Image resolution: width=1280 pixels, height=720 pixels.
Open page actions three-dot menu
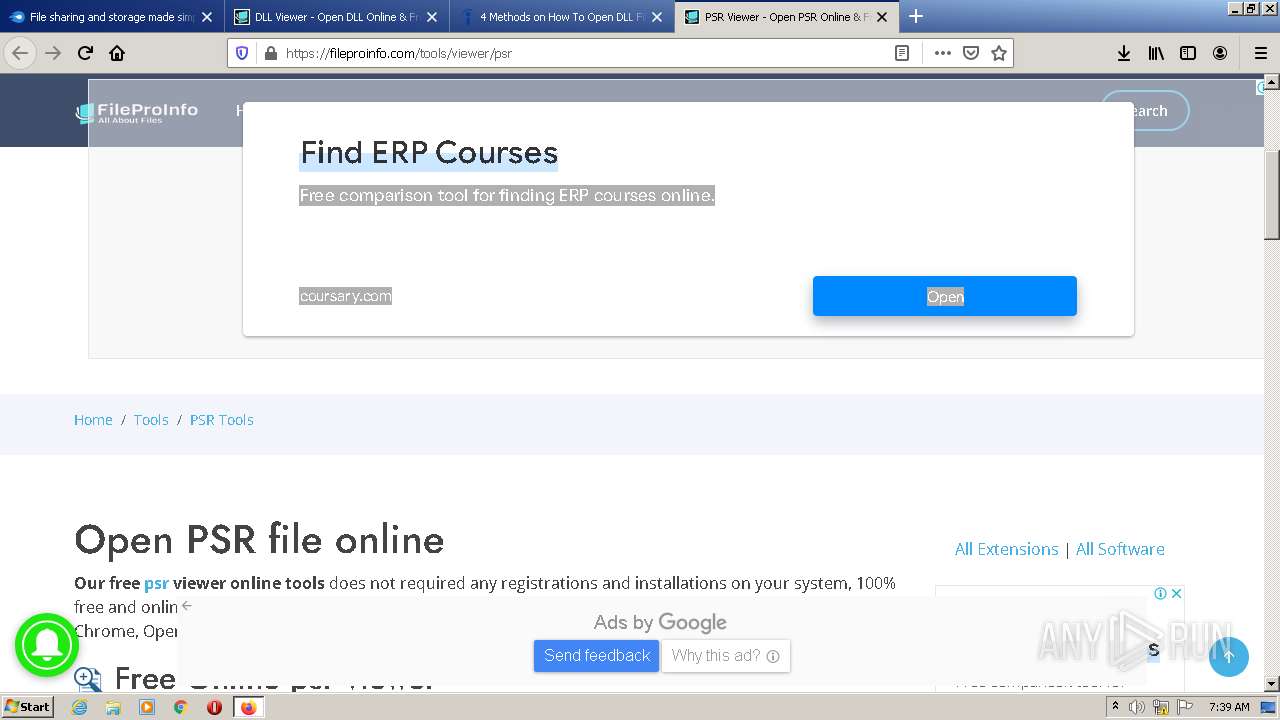click(942, 53)
